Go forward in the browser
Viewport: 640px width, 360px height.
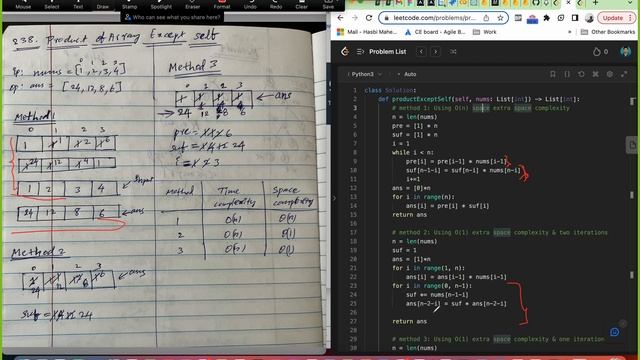(x=355, y=18)
